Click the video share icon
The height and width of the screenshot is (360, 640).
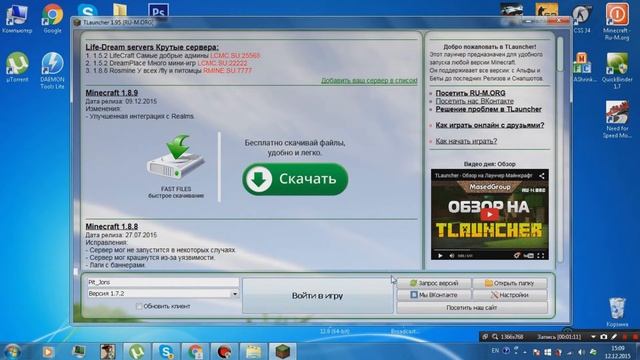542,176
